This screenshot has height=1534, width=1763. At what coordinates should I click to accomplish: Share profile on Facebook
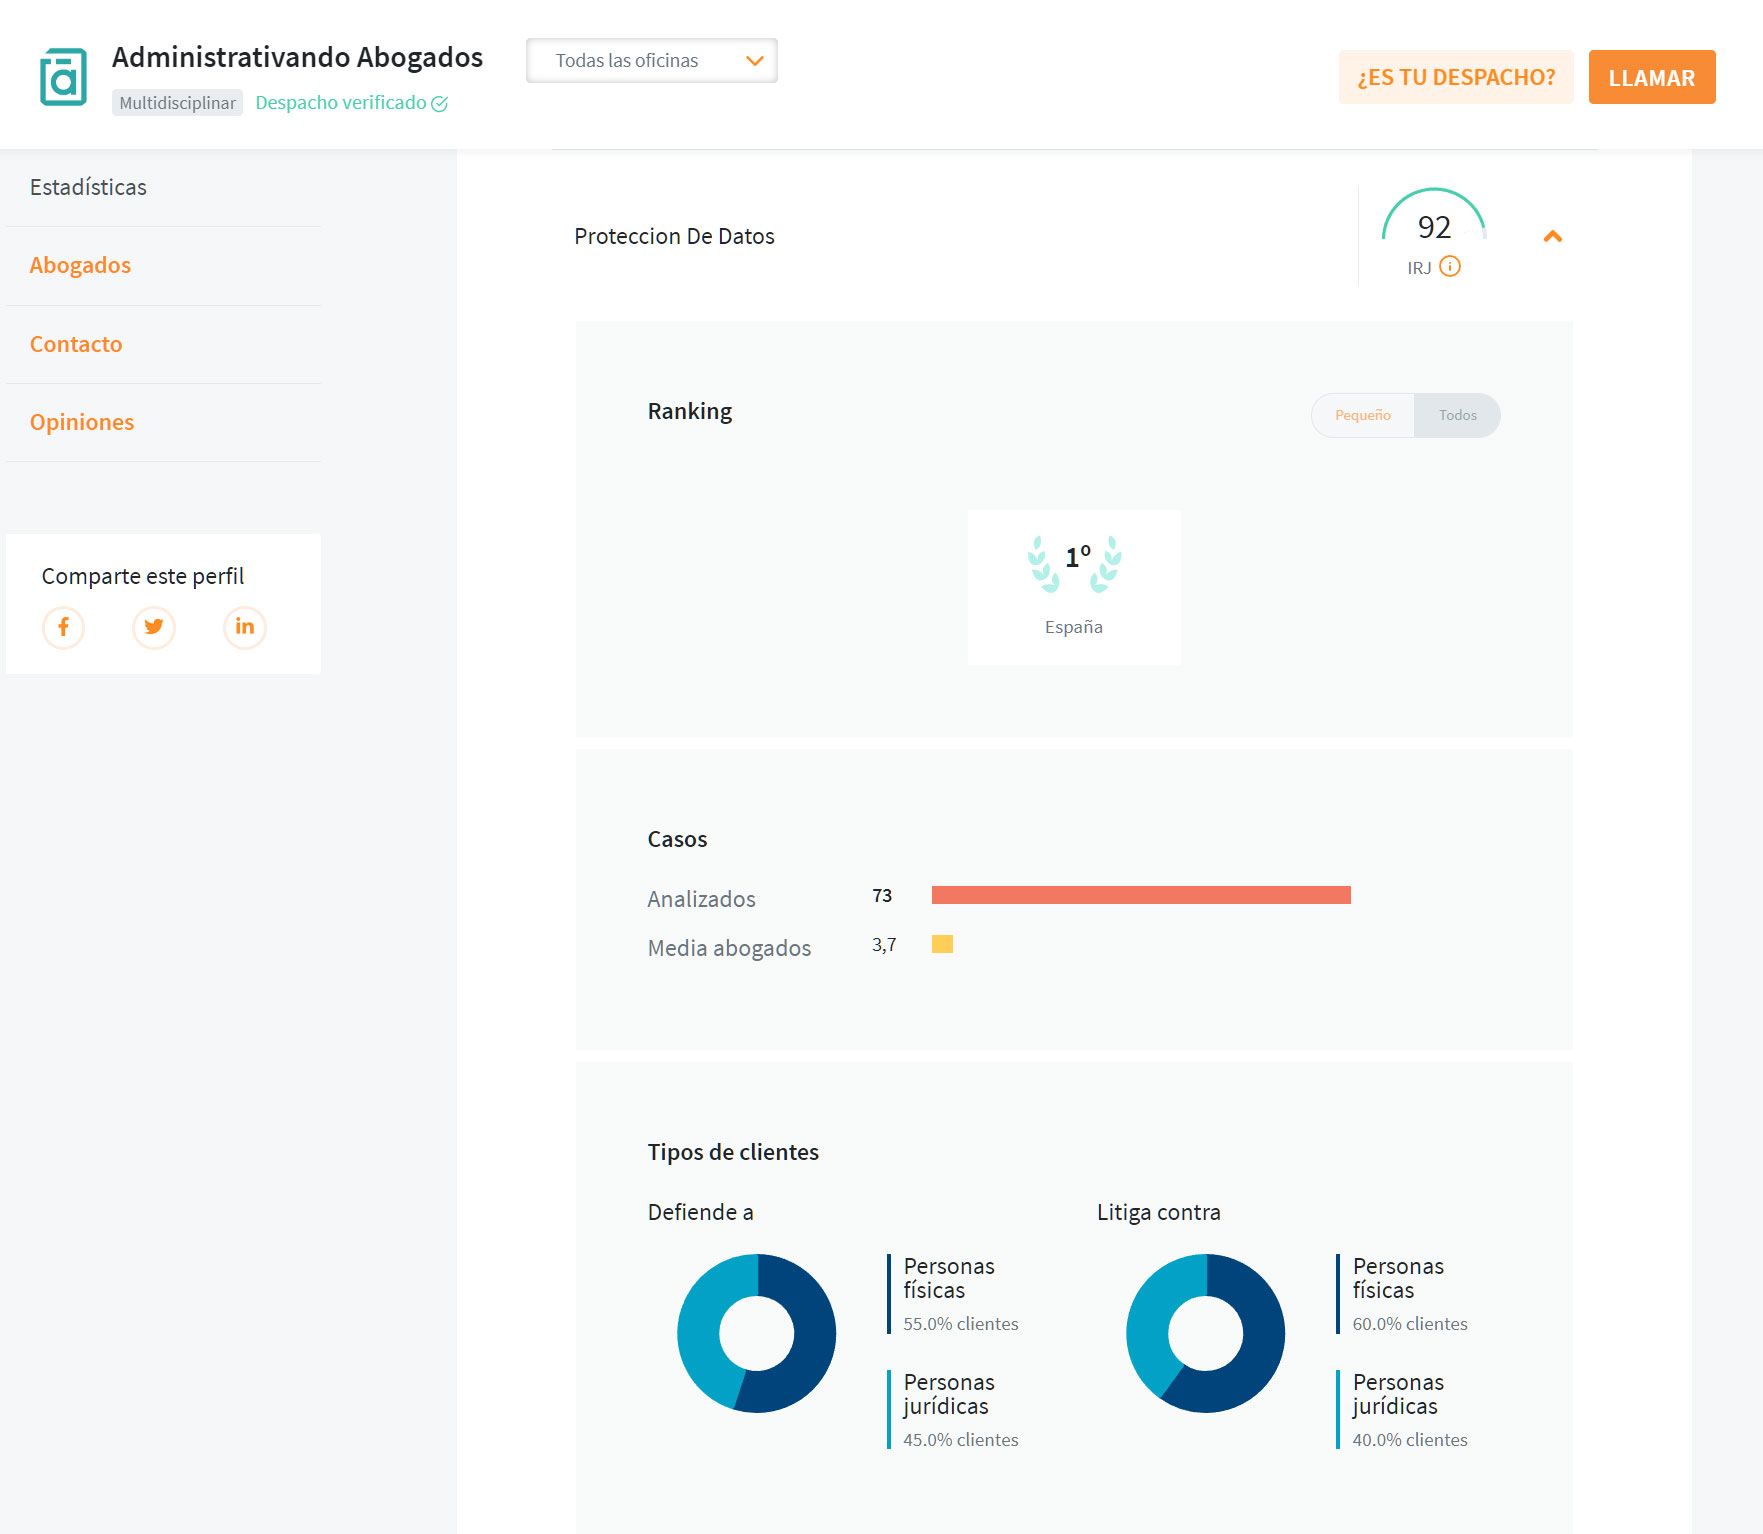[63, 627]
